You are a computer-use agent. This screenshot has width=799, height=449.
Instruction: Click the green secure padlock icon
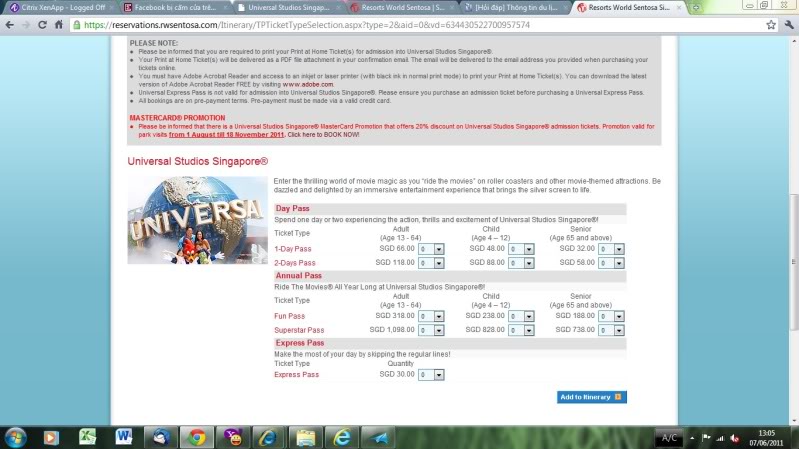tap(77, 25)
